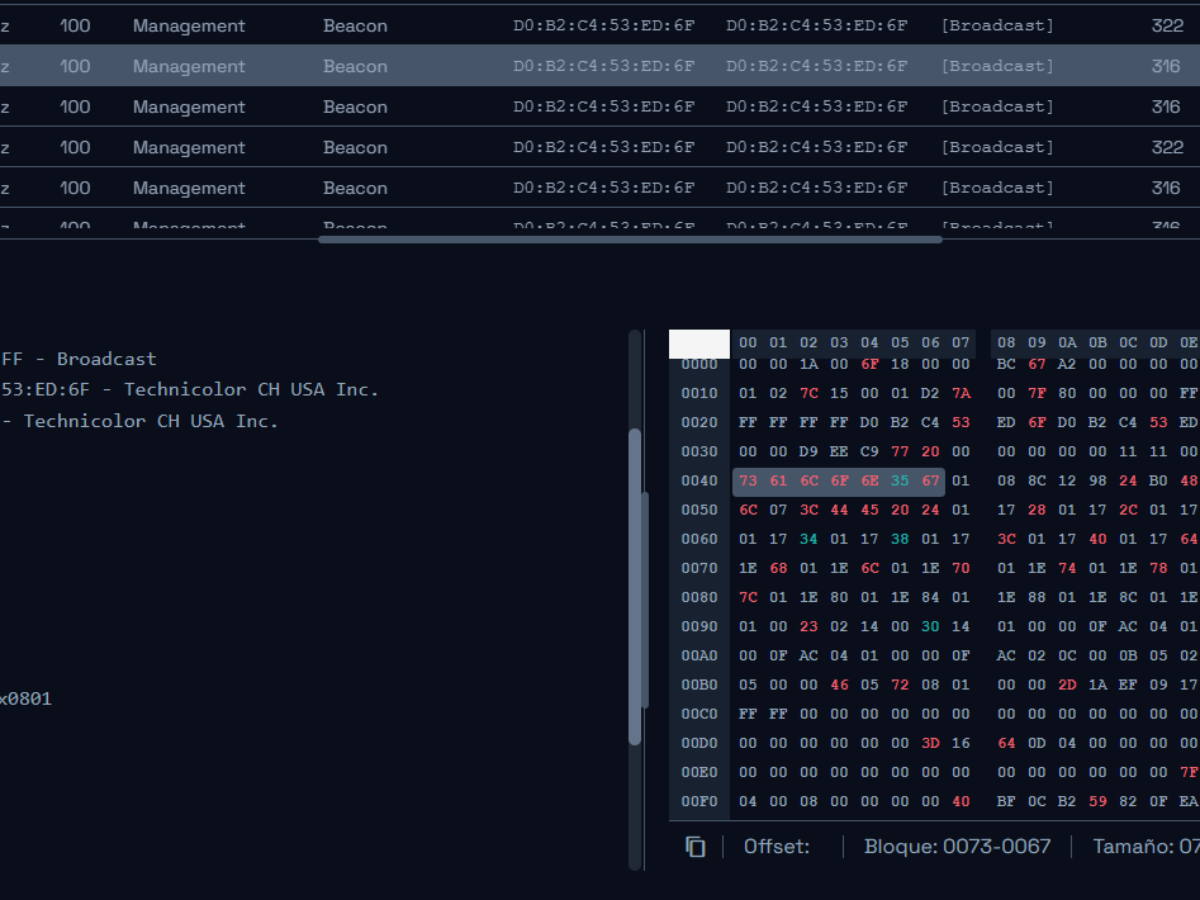The width and height of the screenshot is (1200, 900).
Task: Select the '53:ED:6F - Technicolor CH USA Inc.' line
Action: point(190,390)
